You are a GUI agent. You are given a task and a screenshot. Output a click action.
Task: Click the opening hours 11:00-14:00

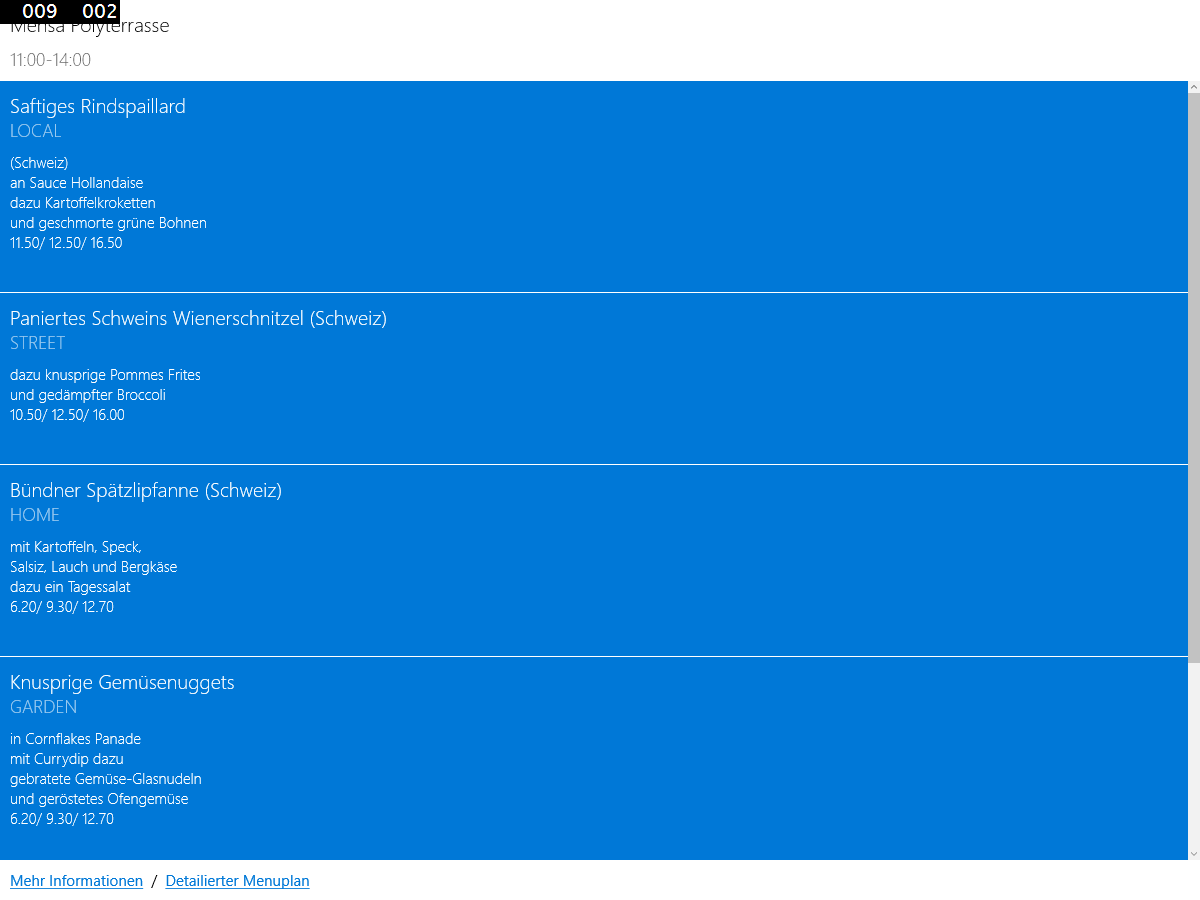pos(50,60)
